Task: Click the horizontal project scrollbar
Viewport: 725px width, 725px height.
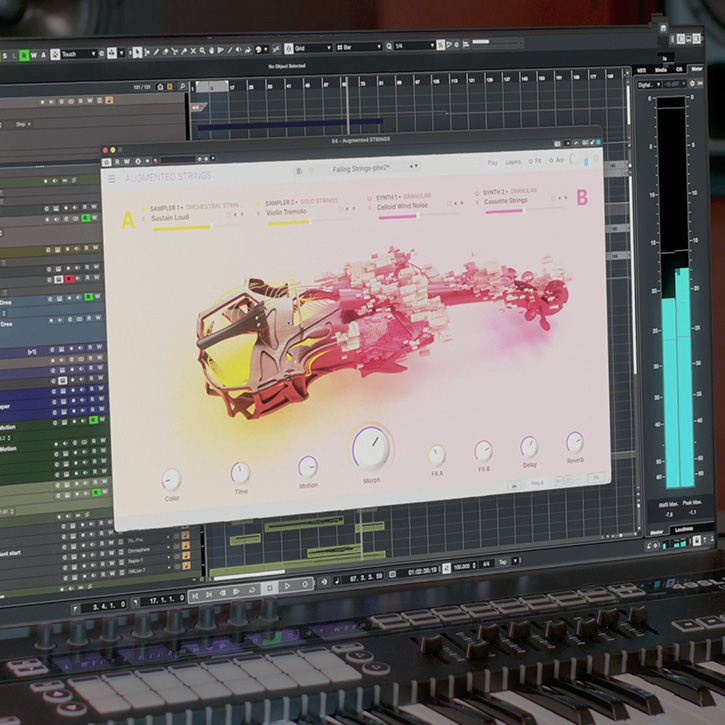Action: coord(249,577)
